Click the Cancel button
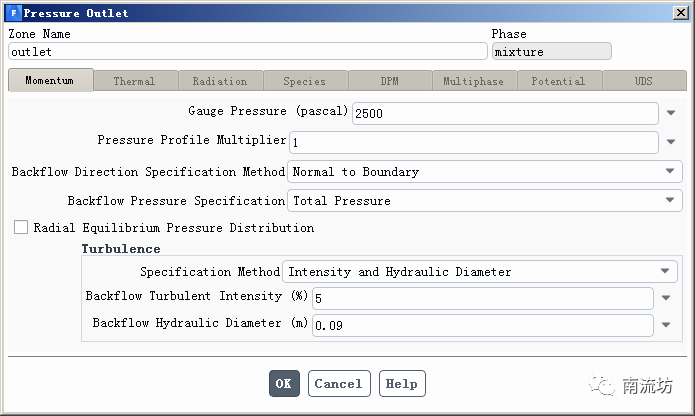The height and width of the screenshot is (416, 695). (338, 384)
